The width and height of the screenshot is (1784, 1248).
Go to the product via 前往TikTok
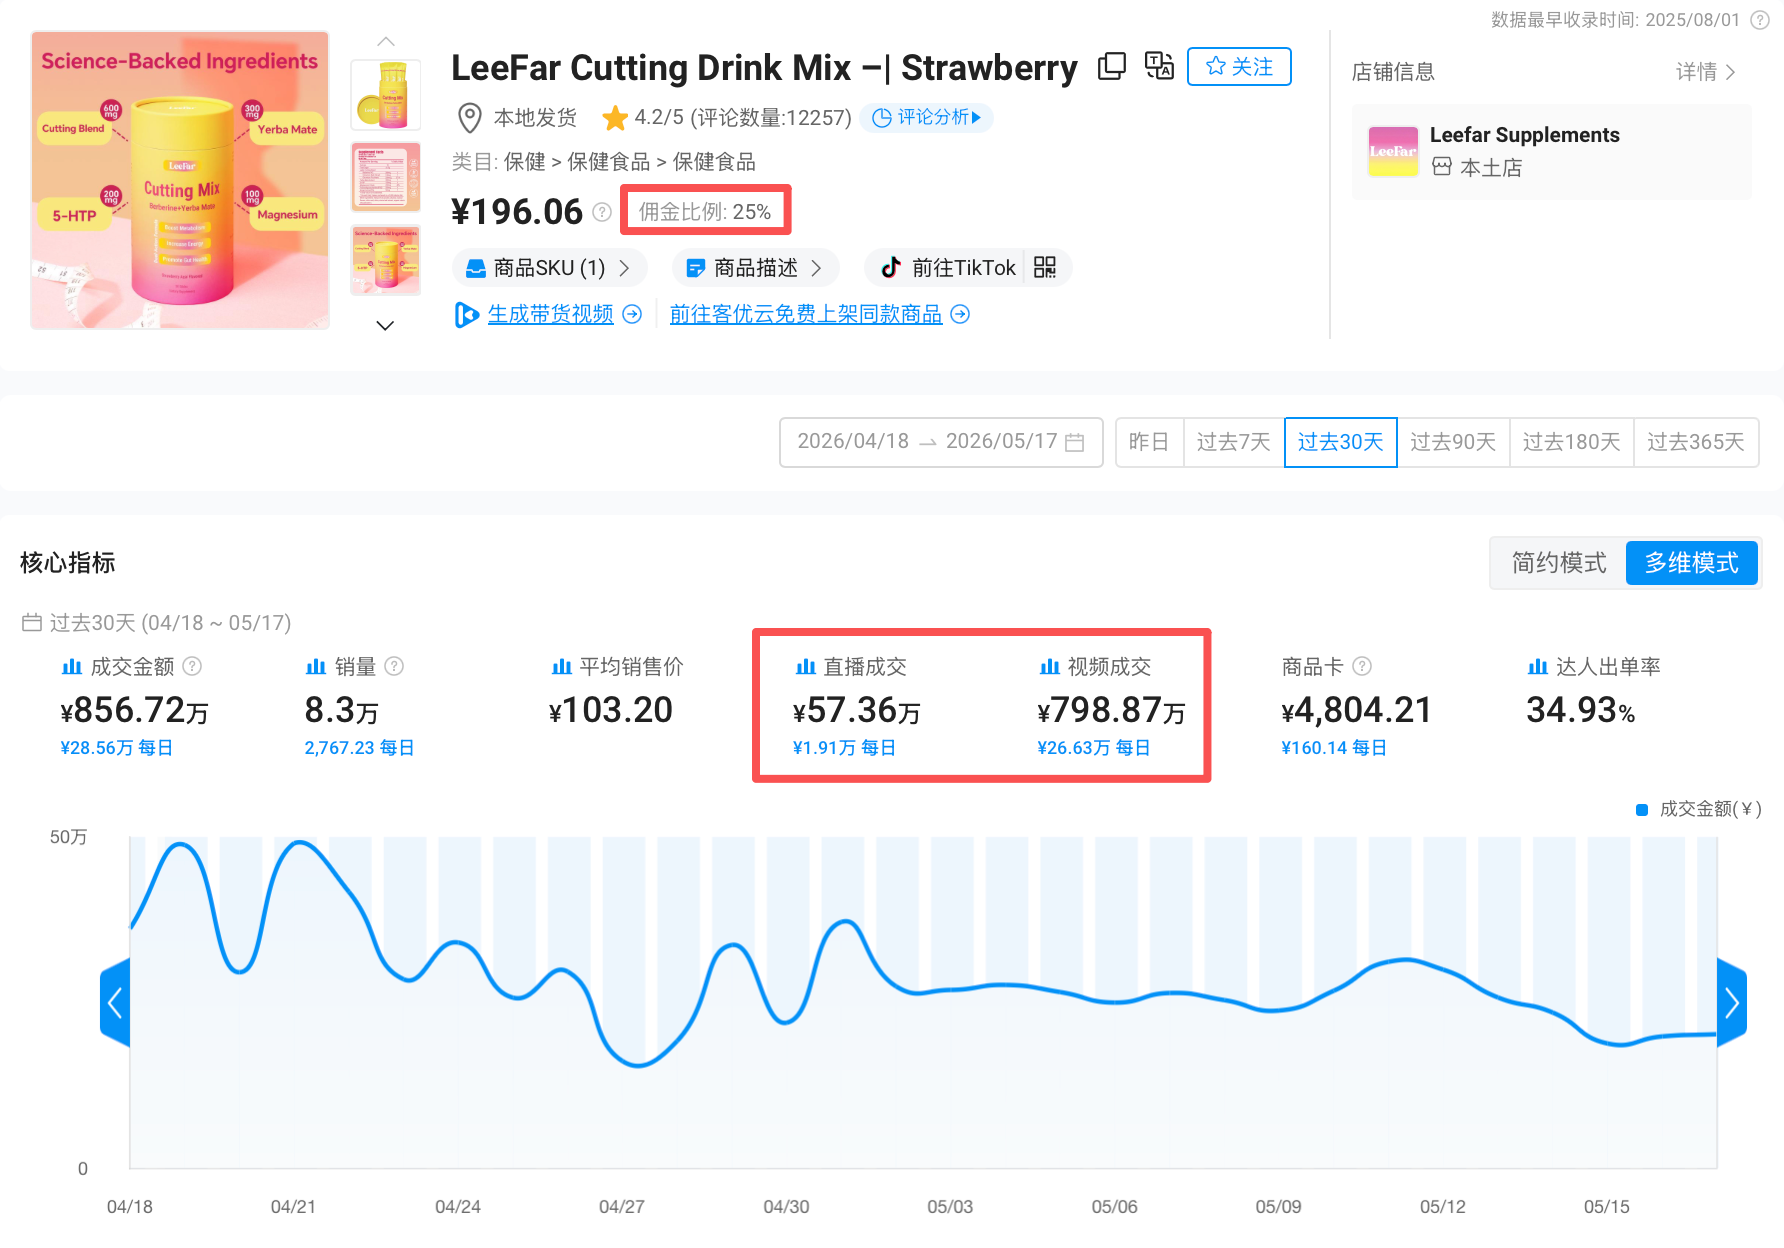point(948,268)
